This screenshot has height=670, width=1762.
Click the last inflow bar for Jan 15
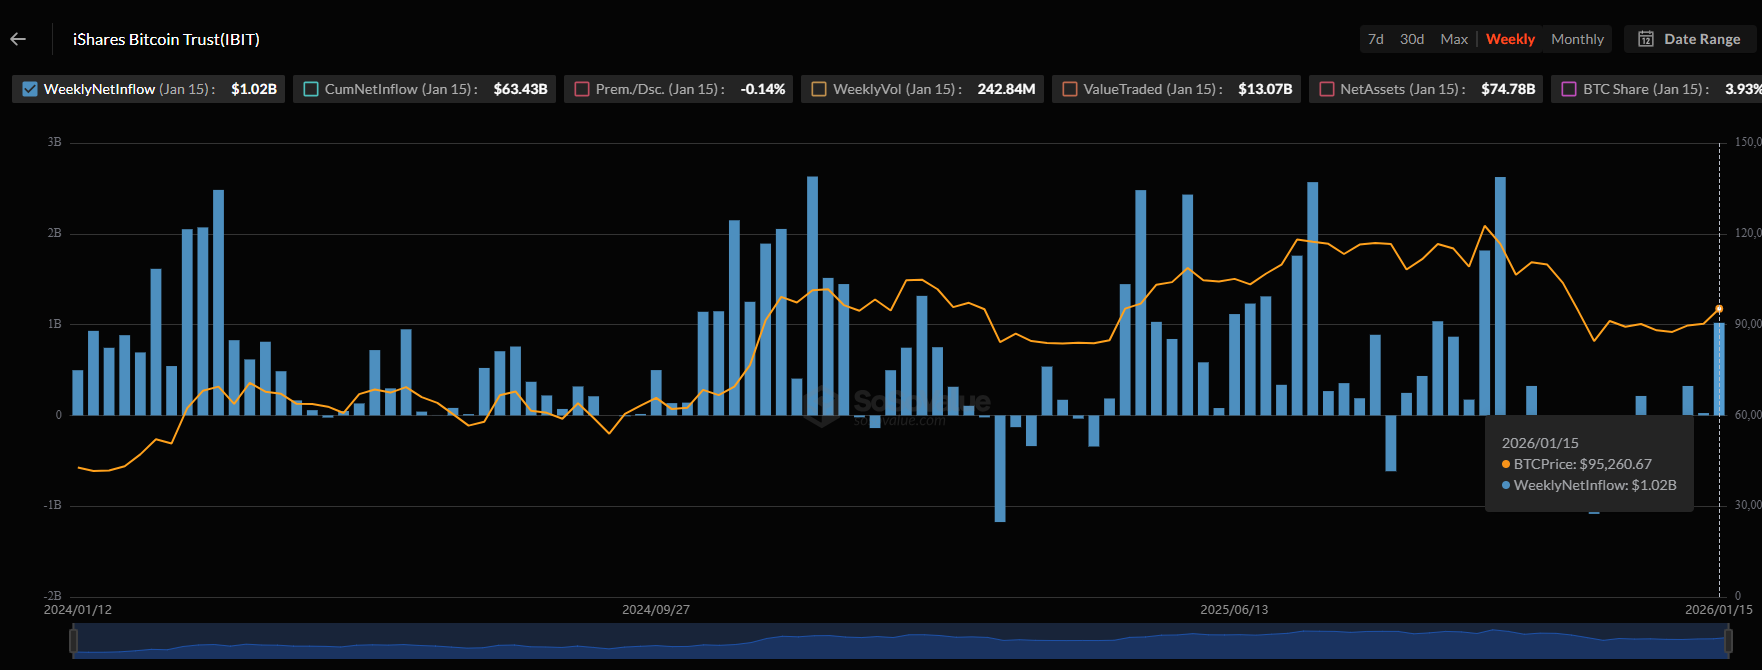[1719, 369]
